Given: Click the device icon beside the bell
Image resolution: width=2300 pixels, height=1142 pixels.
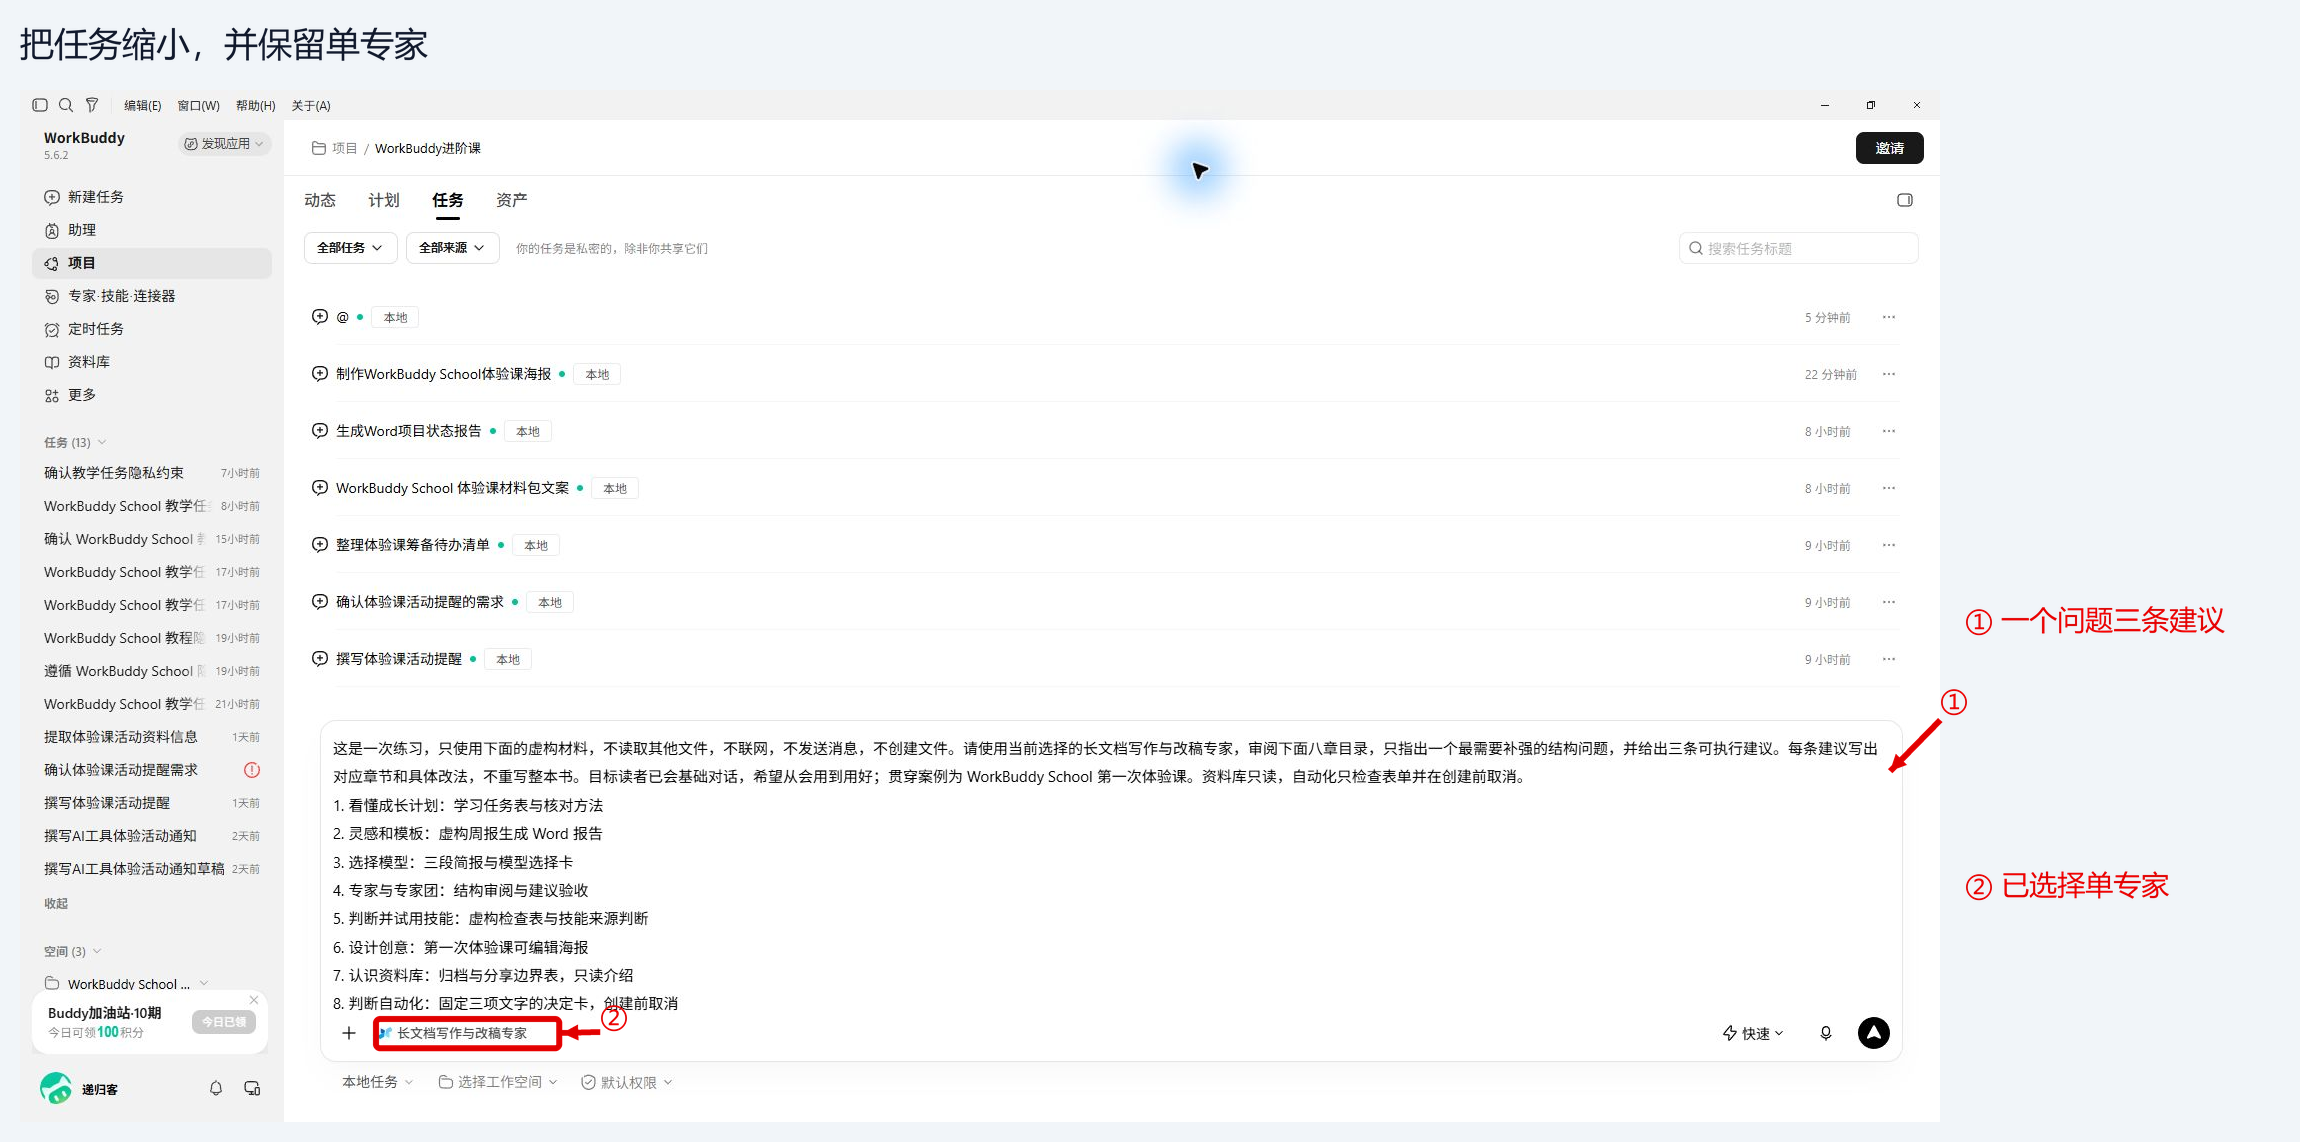Looking at the screenshot, I should click(252, 1088).
